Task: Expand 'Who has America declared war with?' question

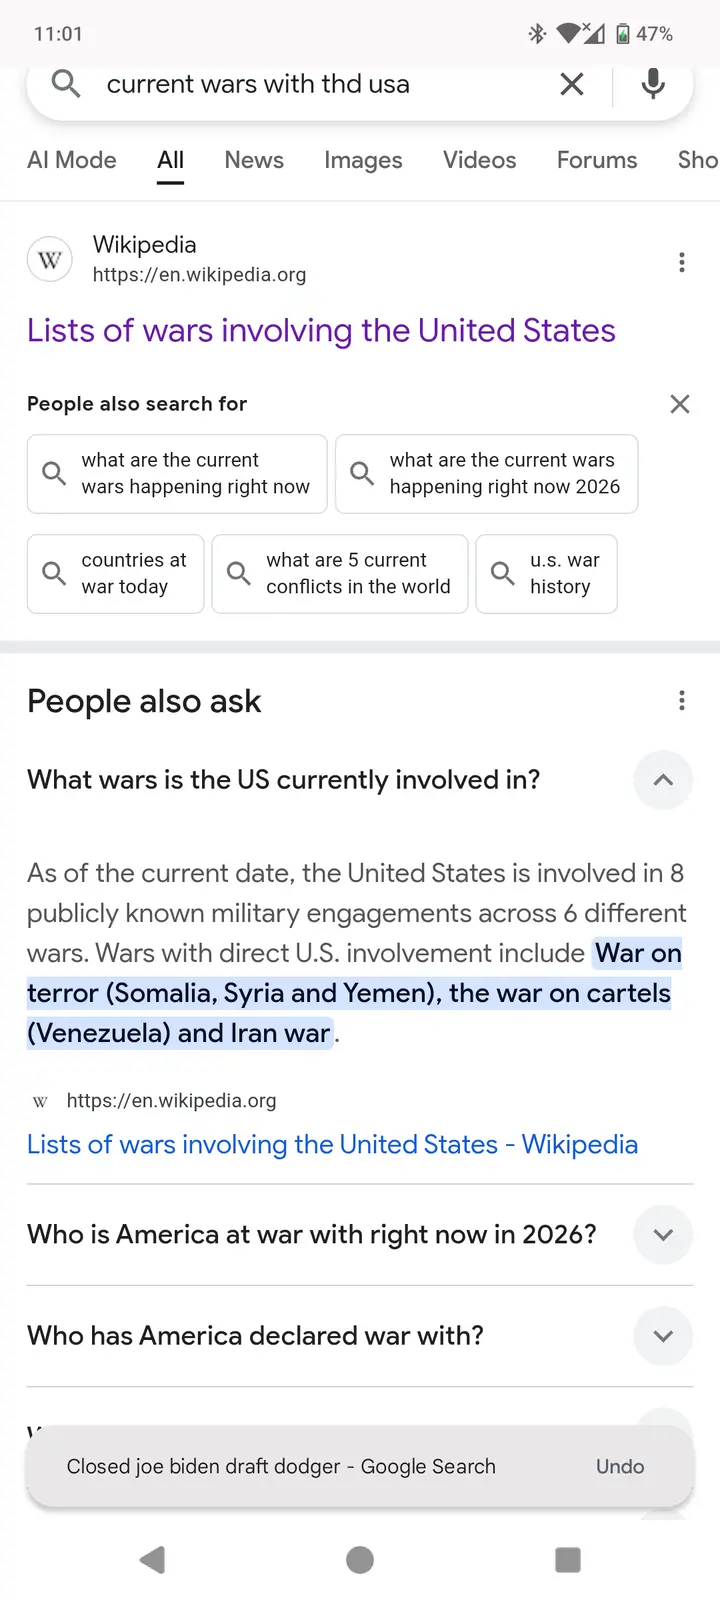Action: [663, 1336]
